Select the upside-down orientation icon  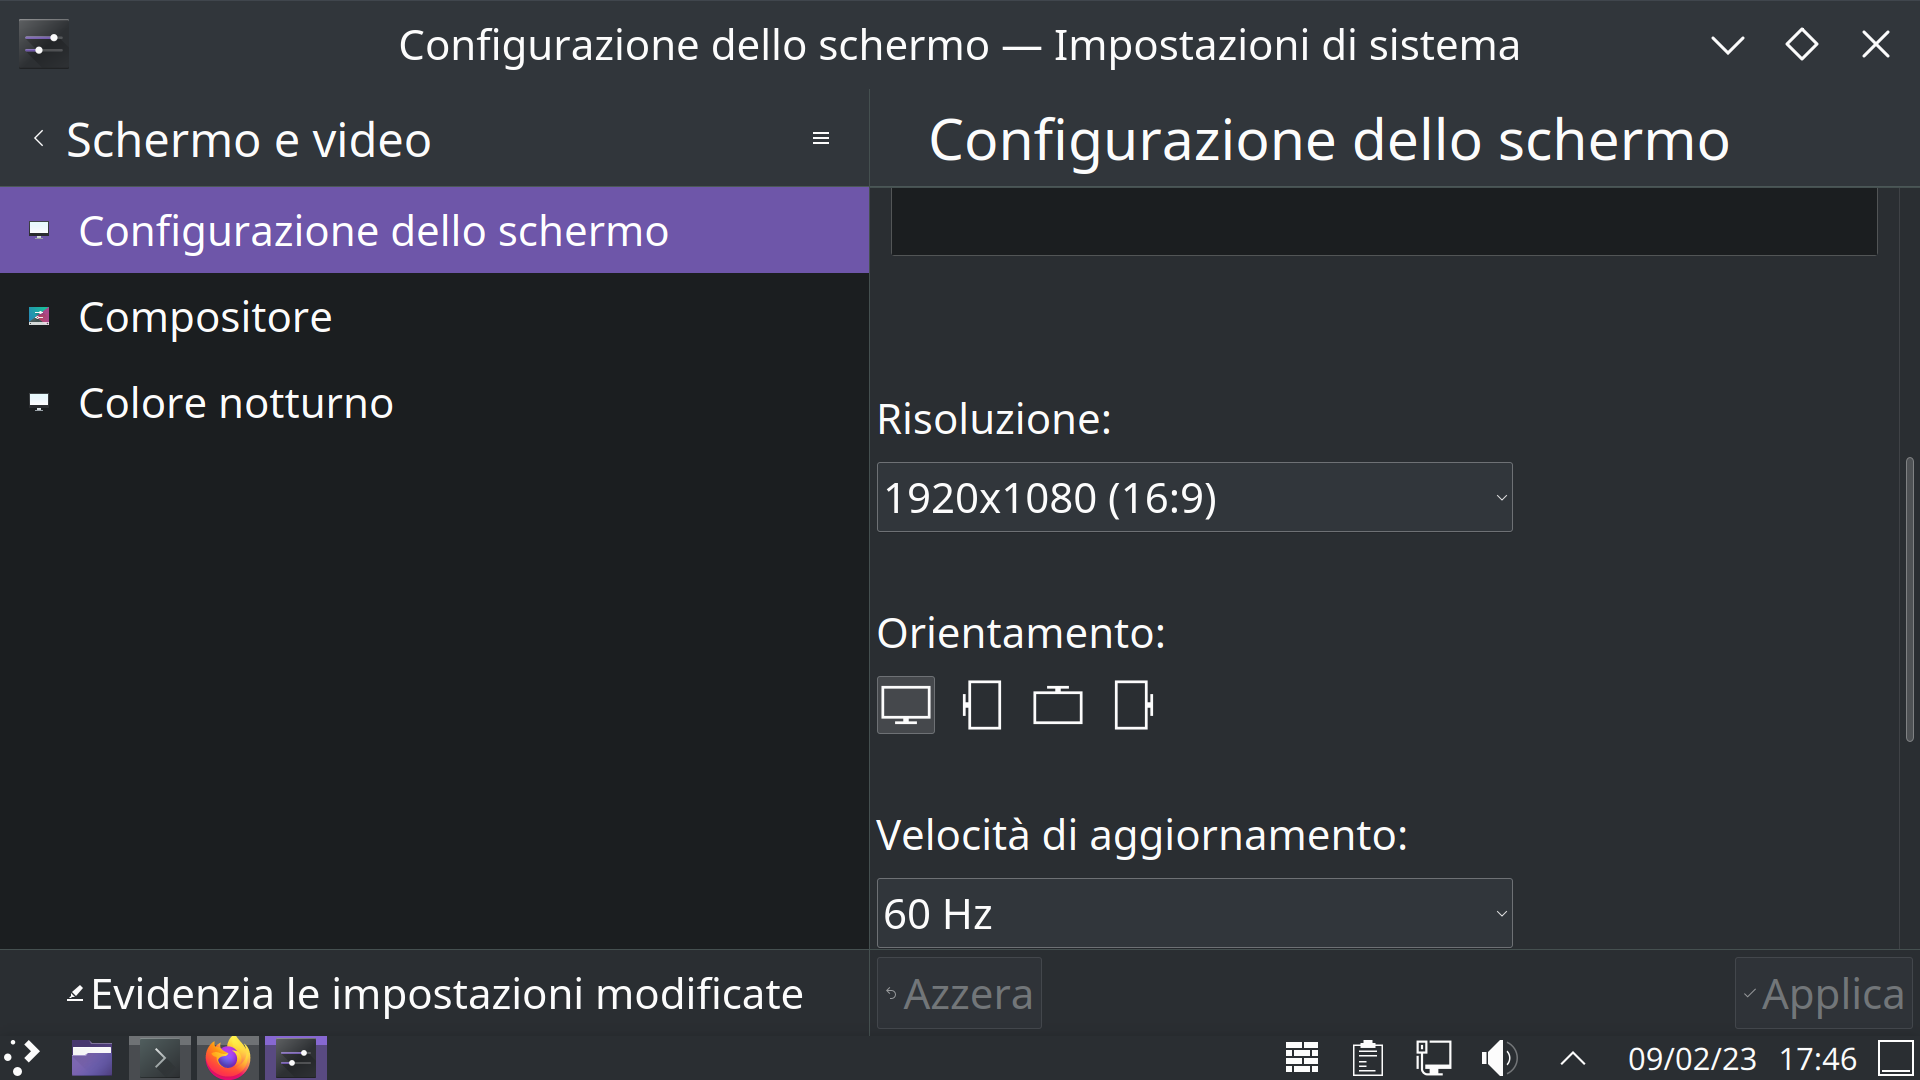click(x=1058, y=706)
